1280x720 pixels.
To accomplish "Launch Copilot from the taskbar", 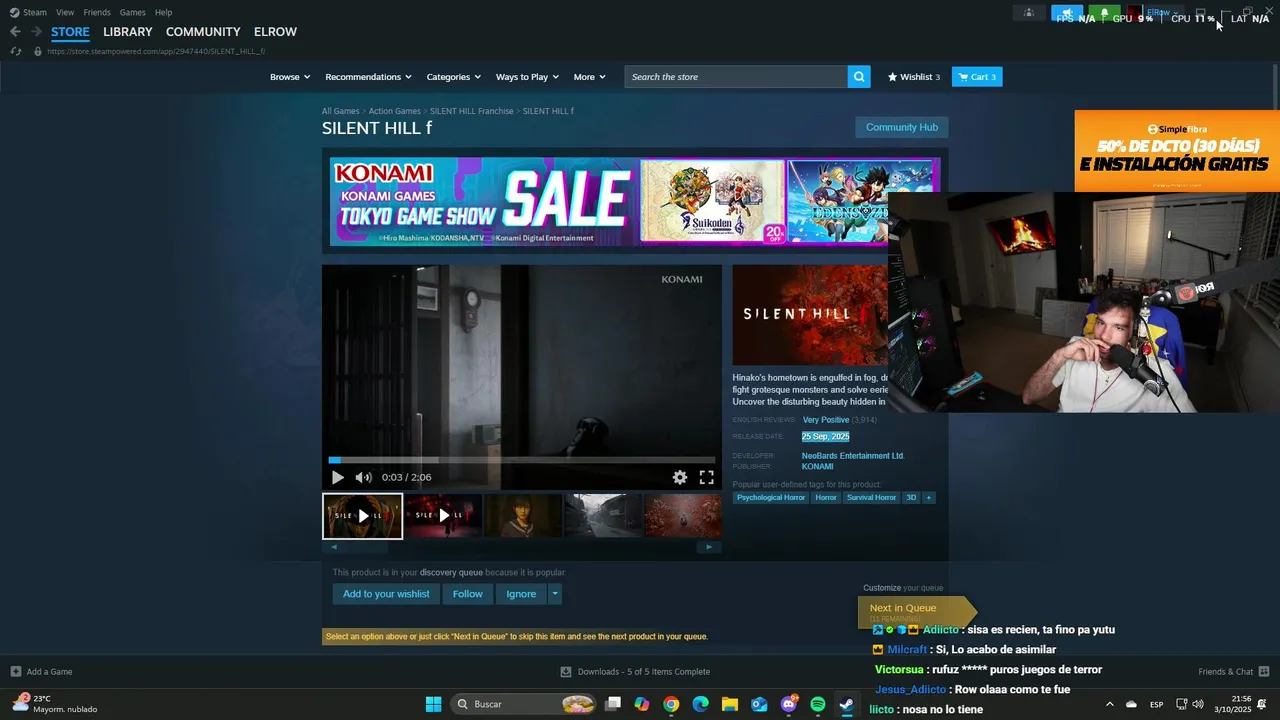I will [x=642, y=704].
